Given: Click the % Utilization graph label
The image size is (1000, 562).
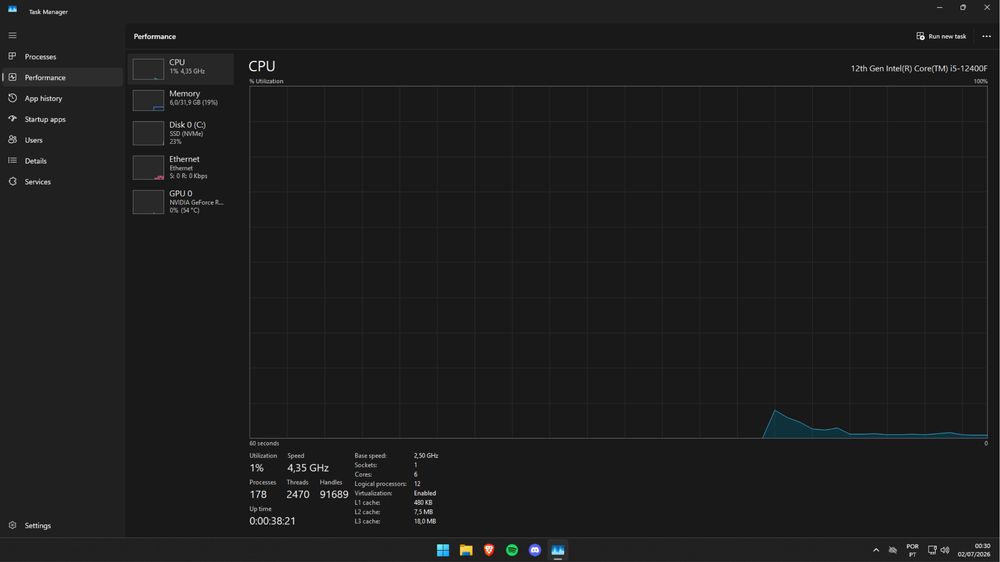Looking at the screenshot, I should [267, 81].
